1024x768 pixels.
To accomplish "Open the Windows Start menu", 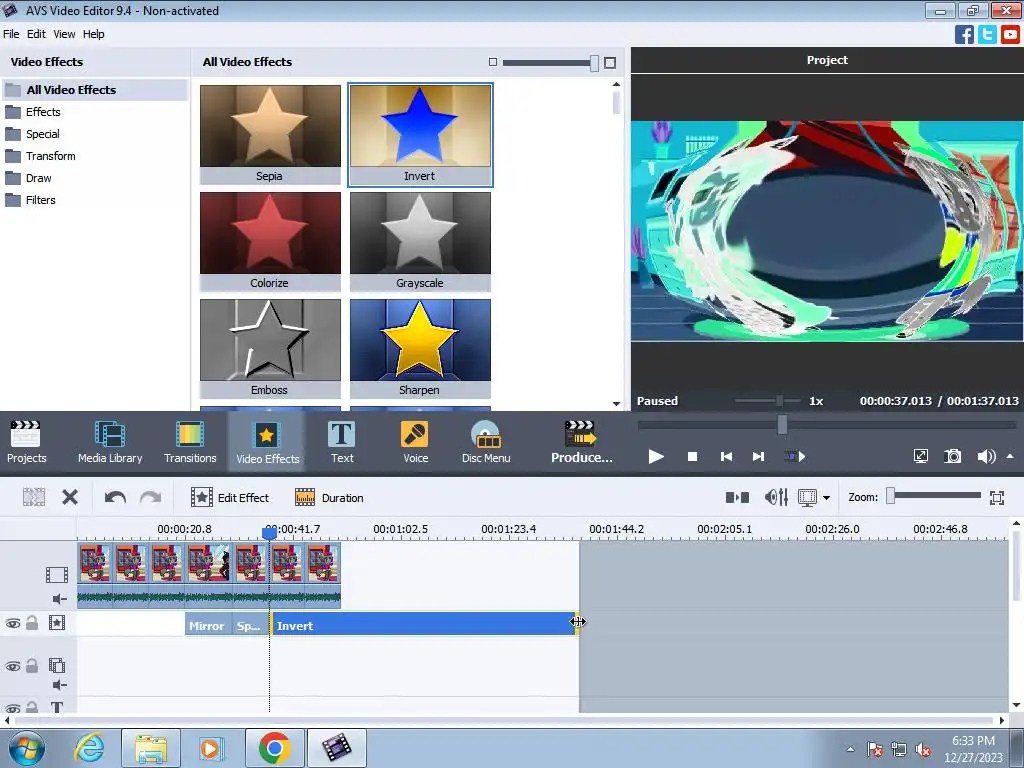I will tap(26, 748).
